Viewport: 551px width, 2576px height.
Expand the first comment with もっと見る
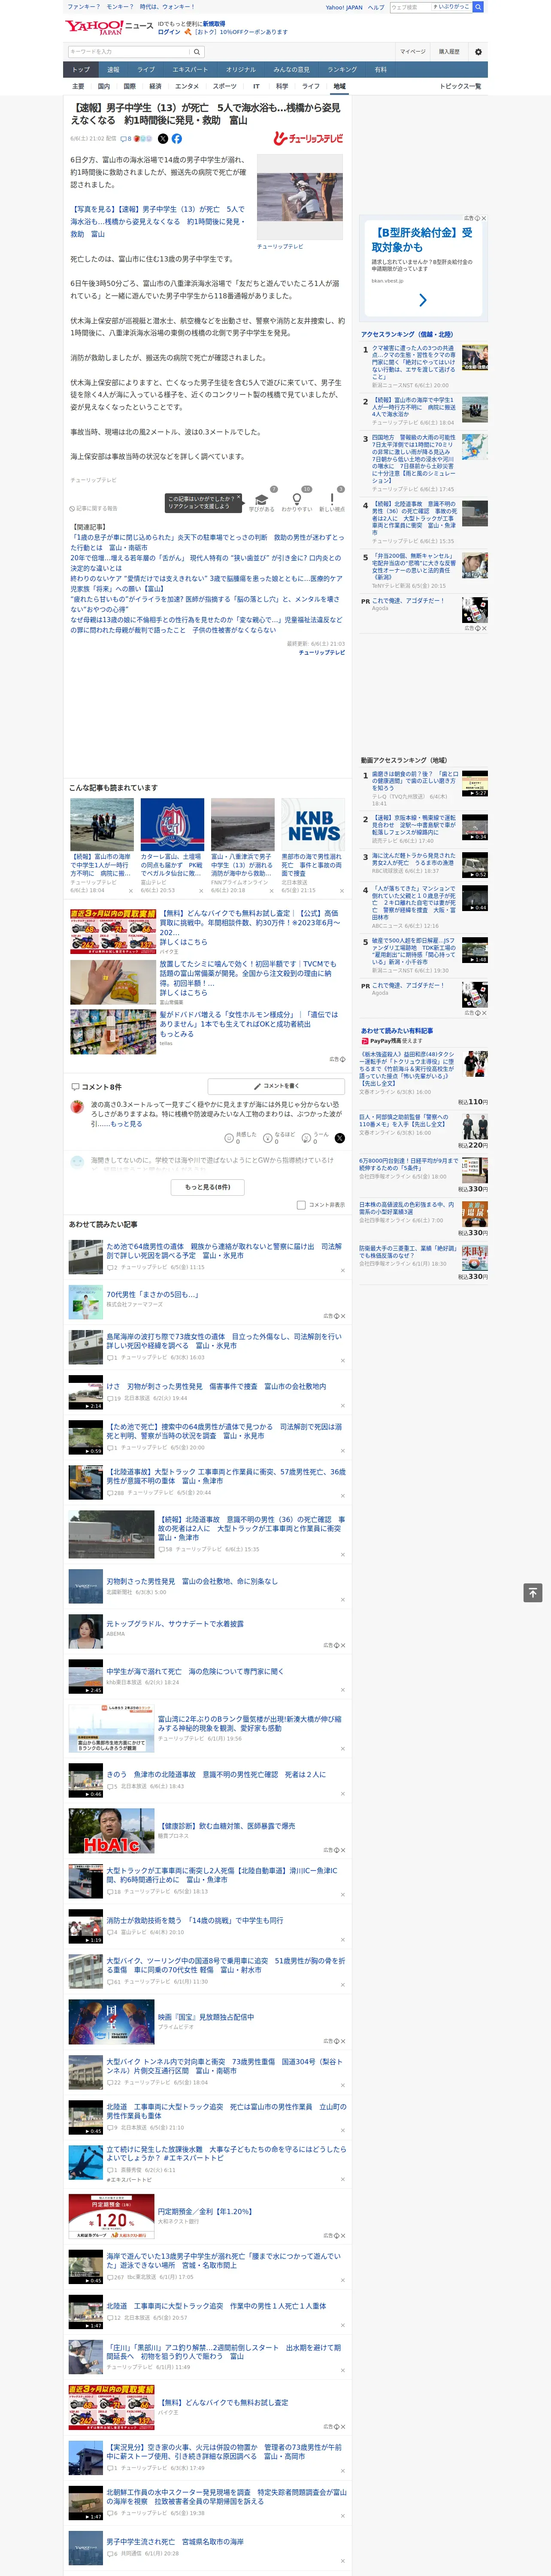(x=127, y=1123)
